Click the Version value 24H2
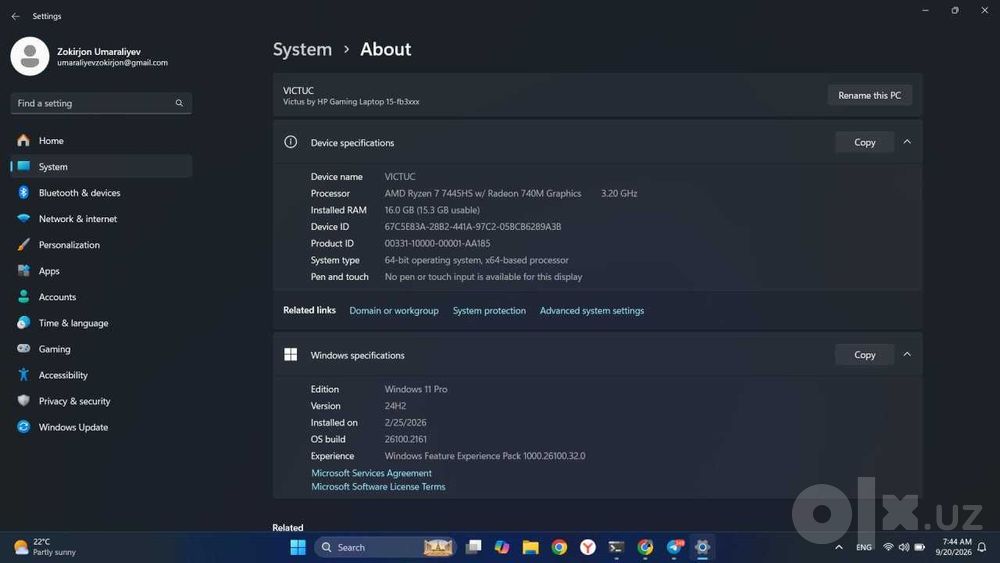This screenshot has height=563, width=1000. (395, 406)
